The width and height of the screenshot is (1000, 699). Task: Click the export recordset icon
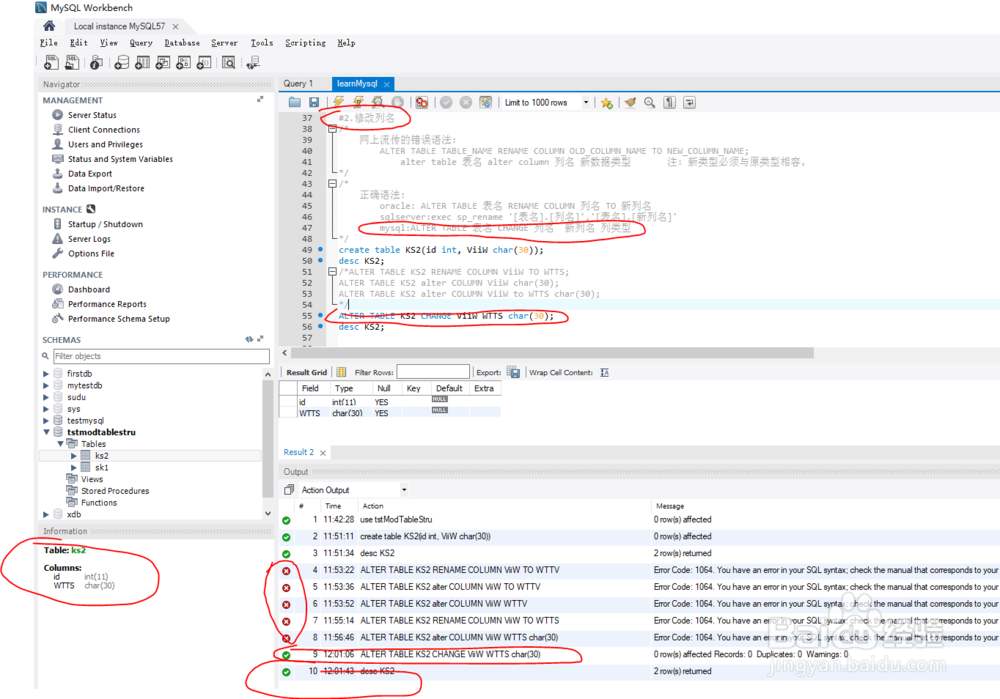pos(513,372)
